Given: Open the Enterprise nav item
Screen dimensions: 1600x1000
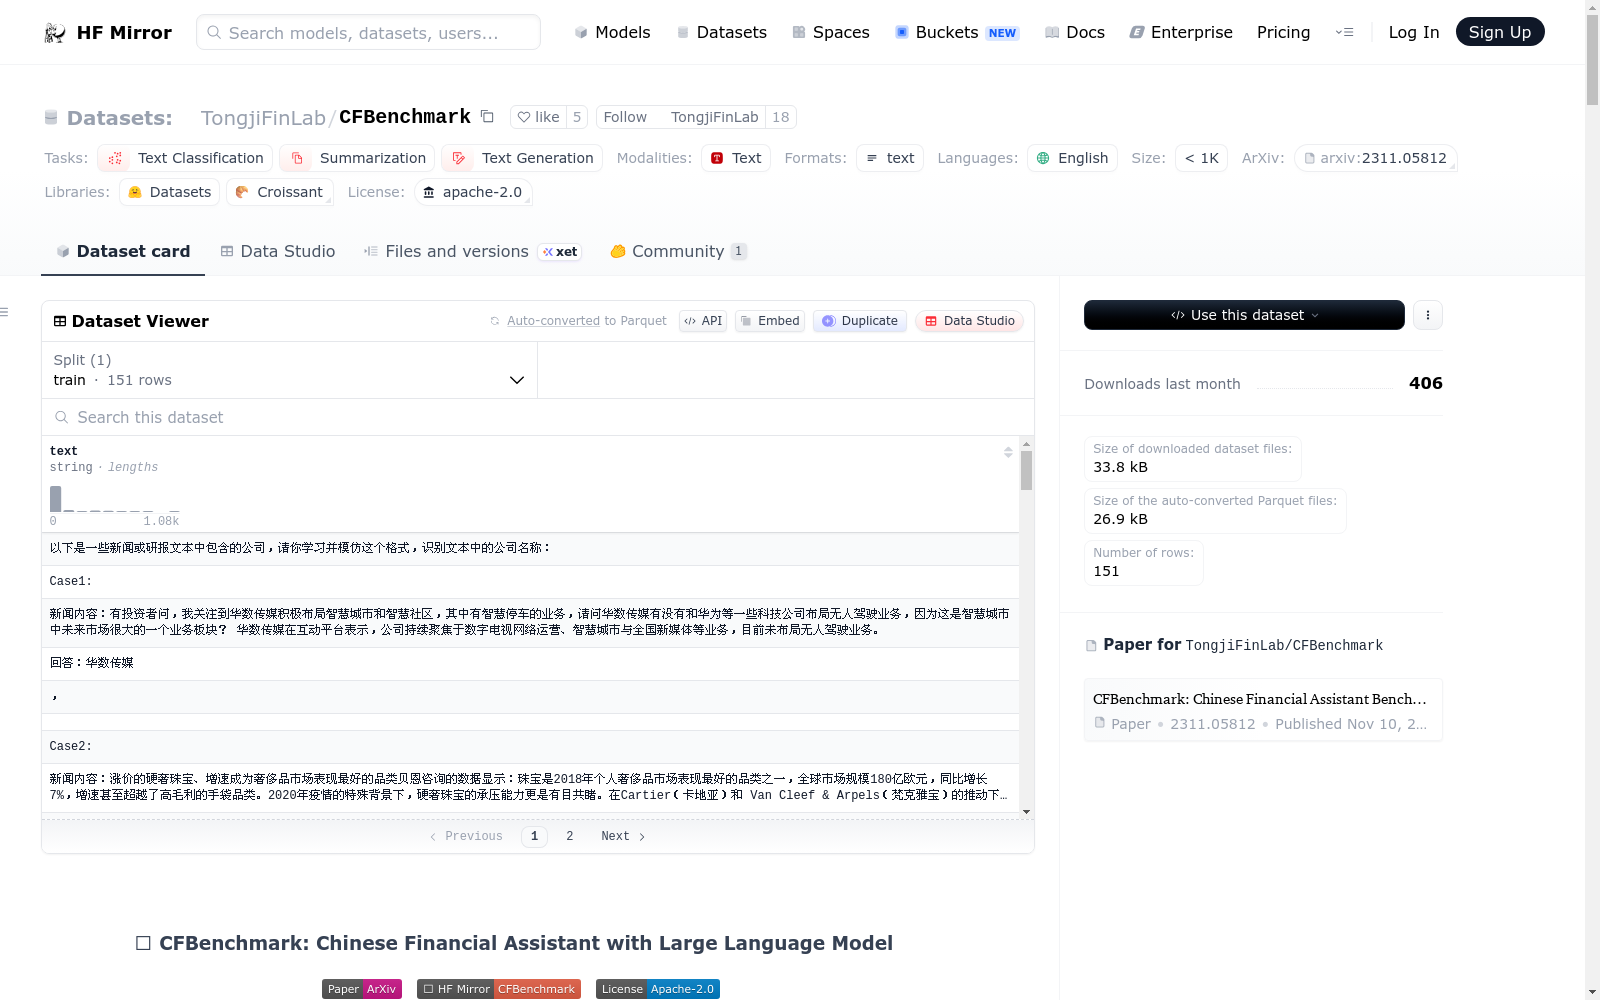Looking at the screenshot, I should [1181, 32].
